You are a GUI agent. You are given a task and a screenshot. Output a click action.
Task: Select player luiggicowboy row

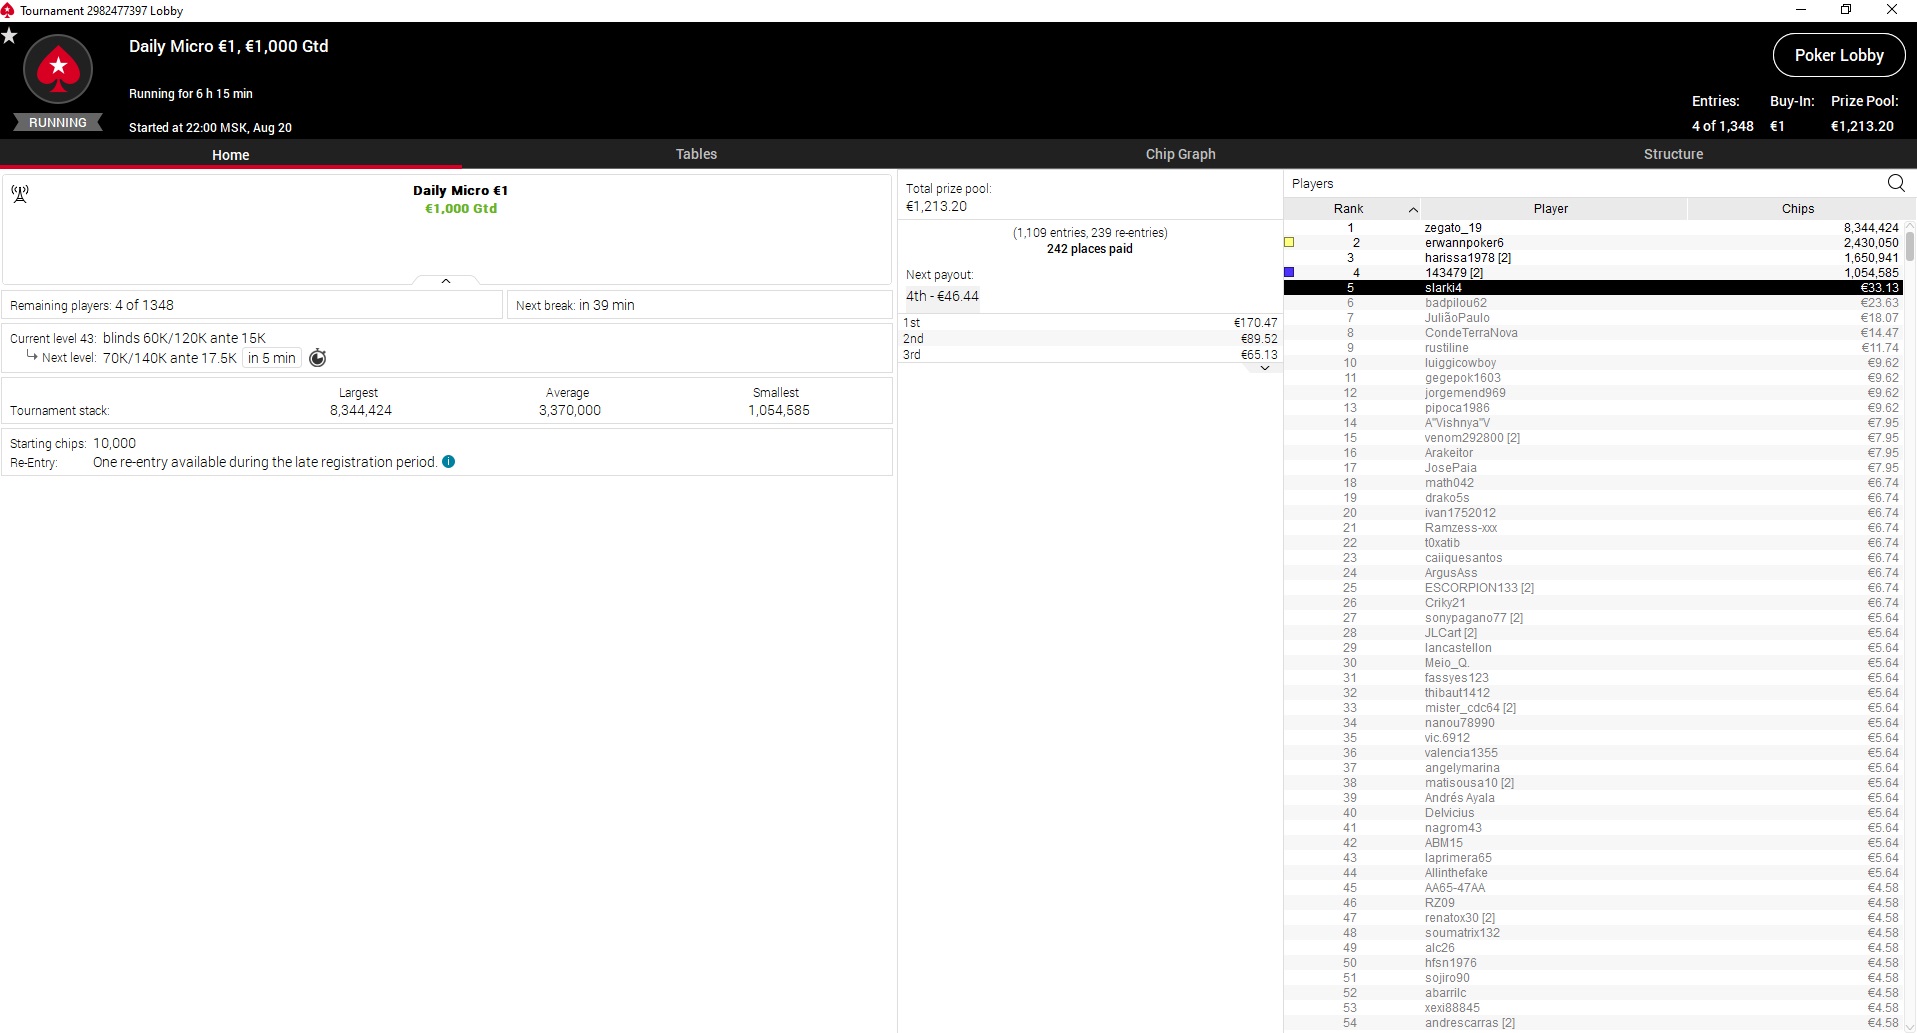pos(1593,363)
